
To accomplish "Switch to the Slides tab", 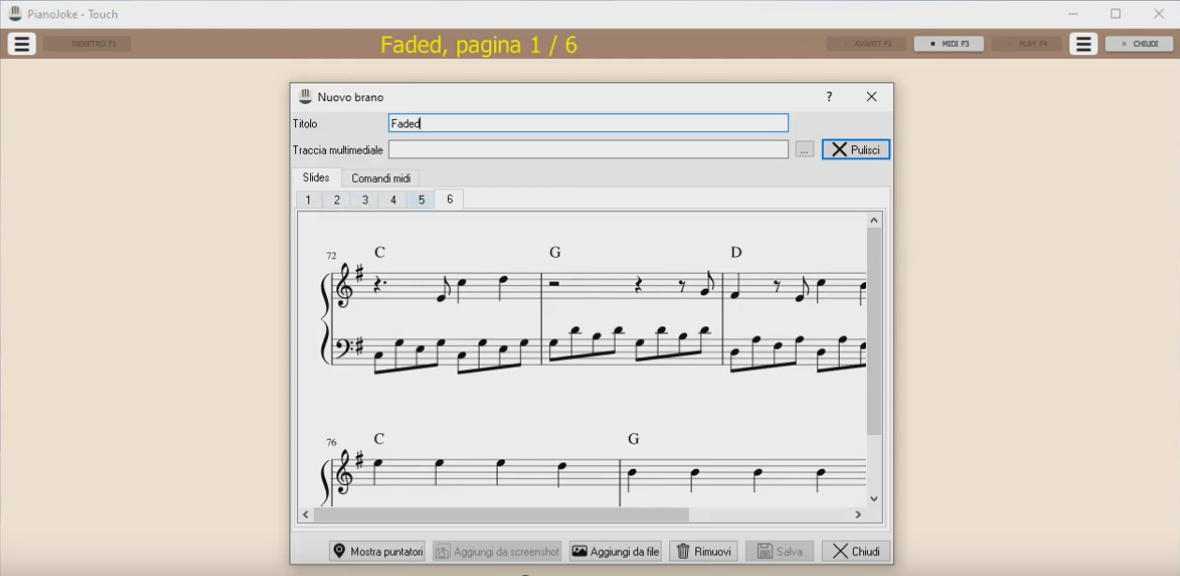I will (316, 178).
